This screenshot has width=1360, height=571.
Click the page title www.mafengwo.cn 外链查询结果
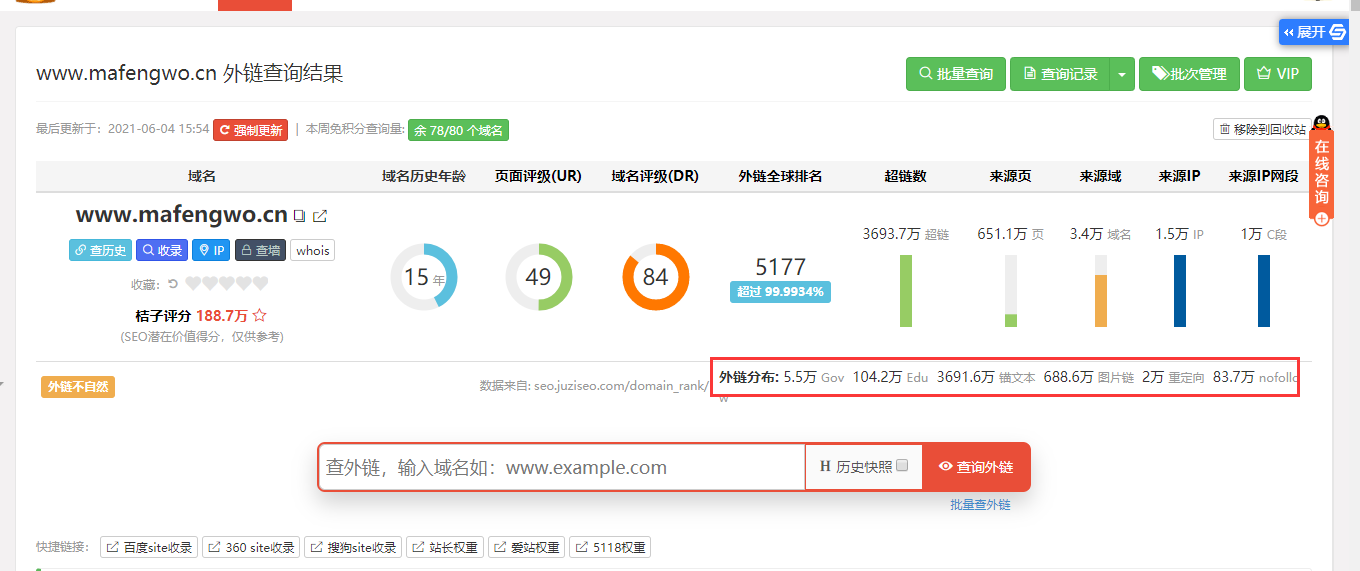tap(190, 74)
